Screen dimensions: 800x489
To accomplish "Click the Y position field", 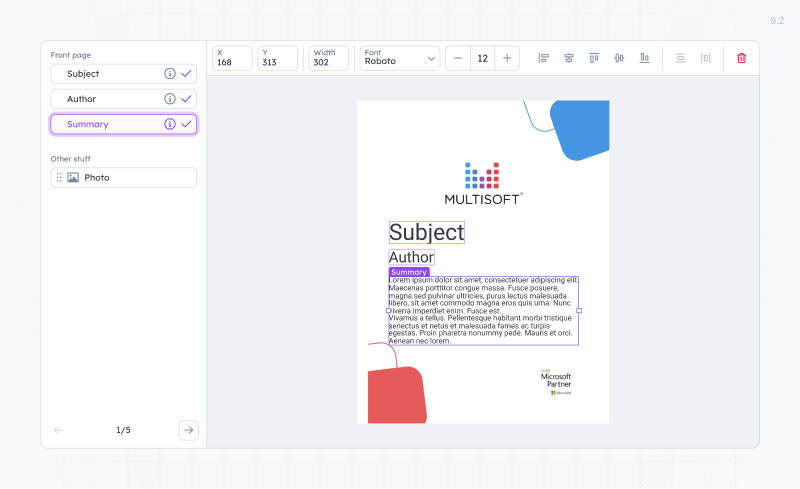I will point(277,58).
